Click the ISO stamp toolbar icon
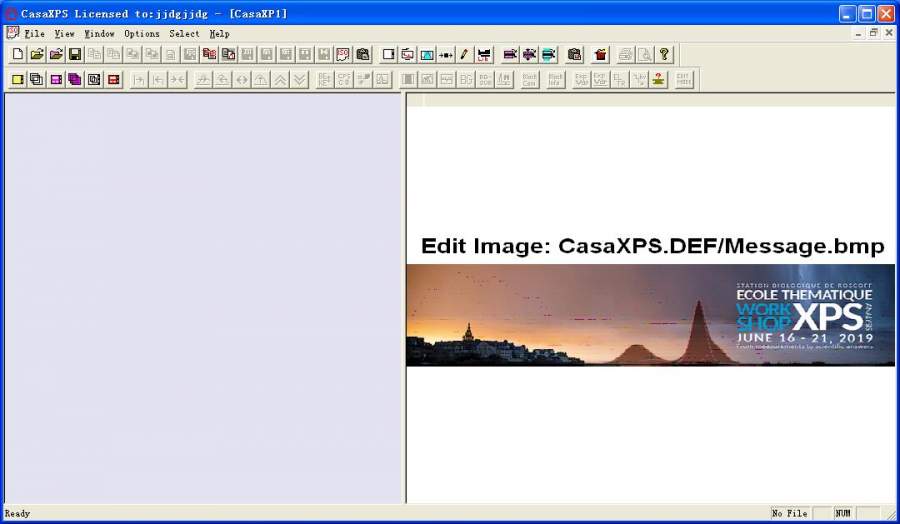The height and width of the screenshot is (524, 900). [343, 55]
